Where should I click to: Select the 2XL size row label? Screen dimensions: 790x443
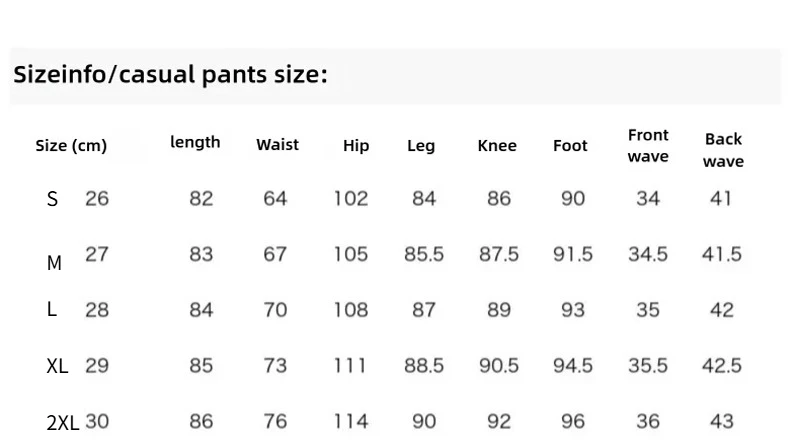(x=63, y=423)
